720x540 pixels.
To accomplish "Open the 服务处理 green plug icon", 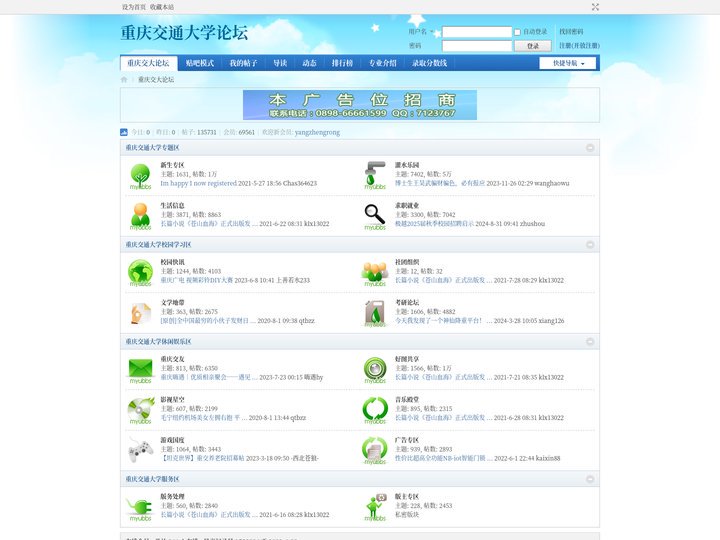I will tap(139, 508).
